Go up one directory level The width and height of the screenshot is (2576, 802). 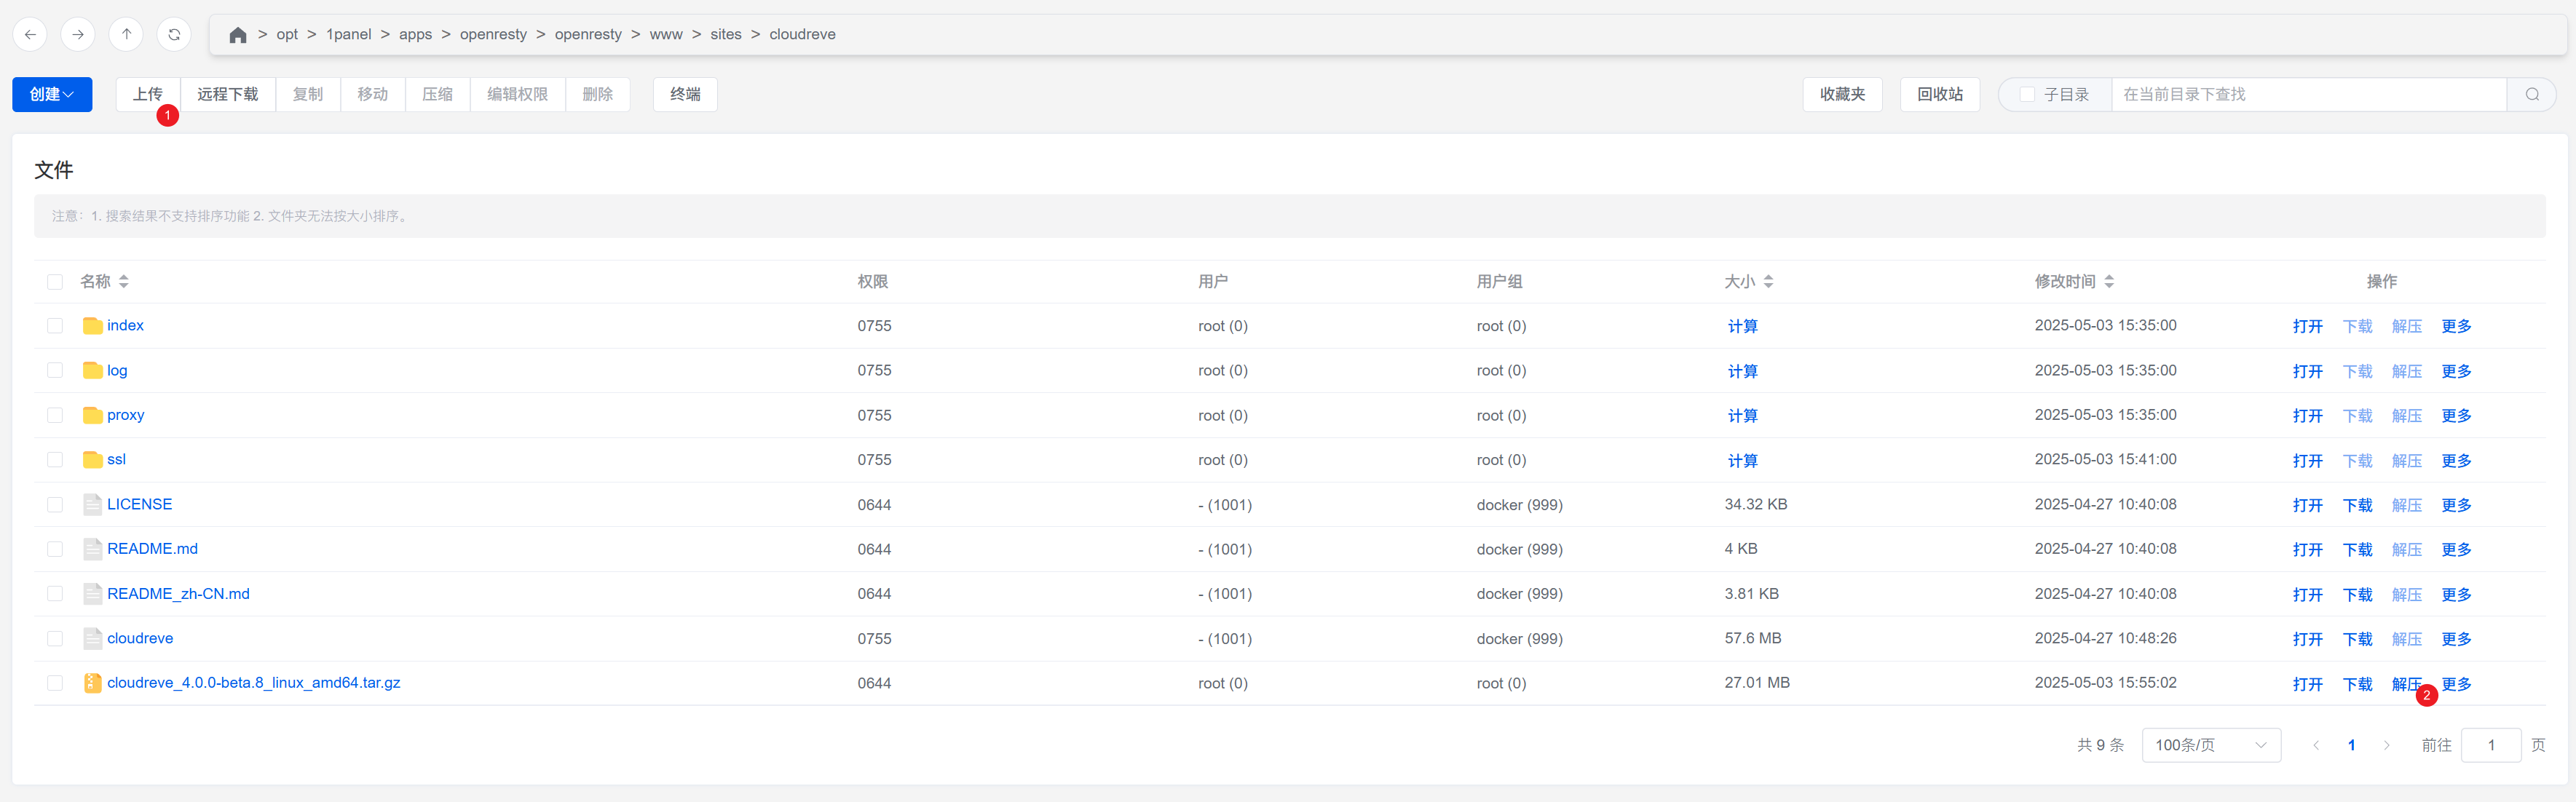[x=126, y=34]
